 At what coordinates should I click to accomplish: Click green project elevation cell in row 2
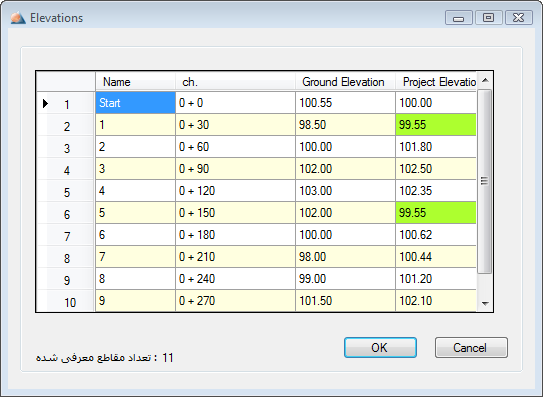click(x=436, y=125)
